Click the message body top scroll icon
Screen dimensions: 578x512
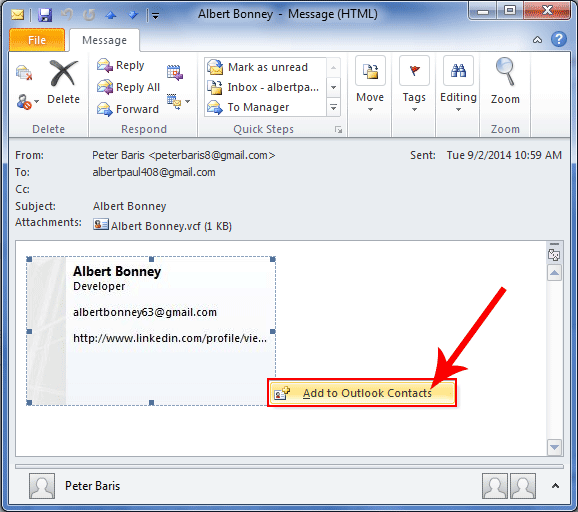tap(554, 254)
